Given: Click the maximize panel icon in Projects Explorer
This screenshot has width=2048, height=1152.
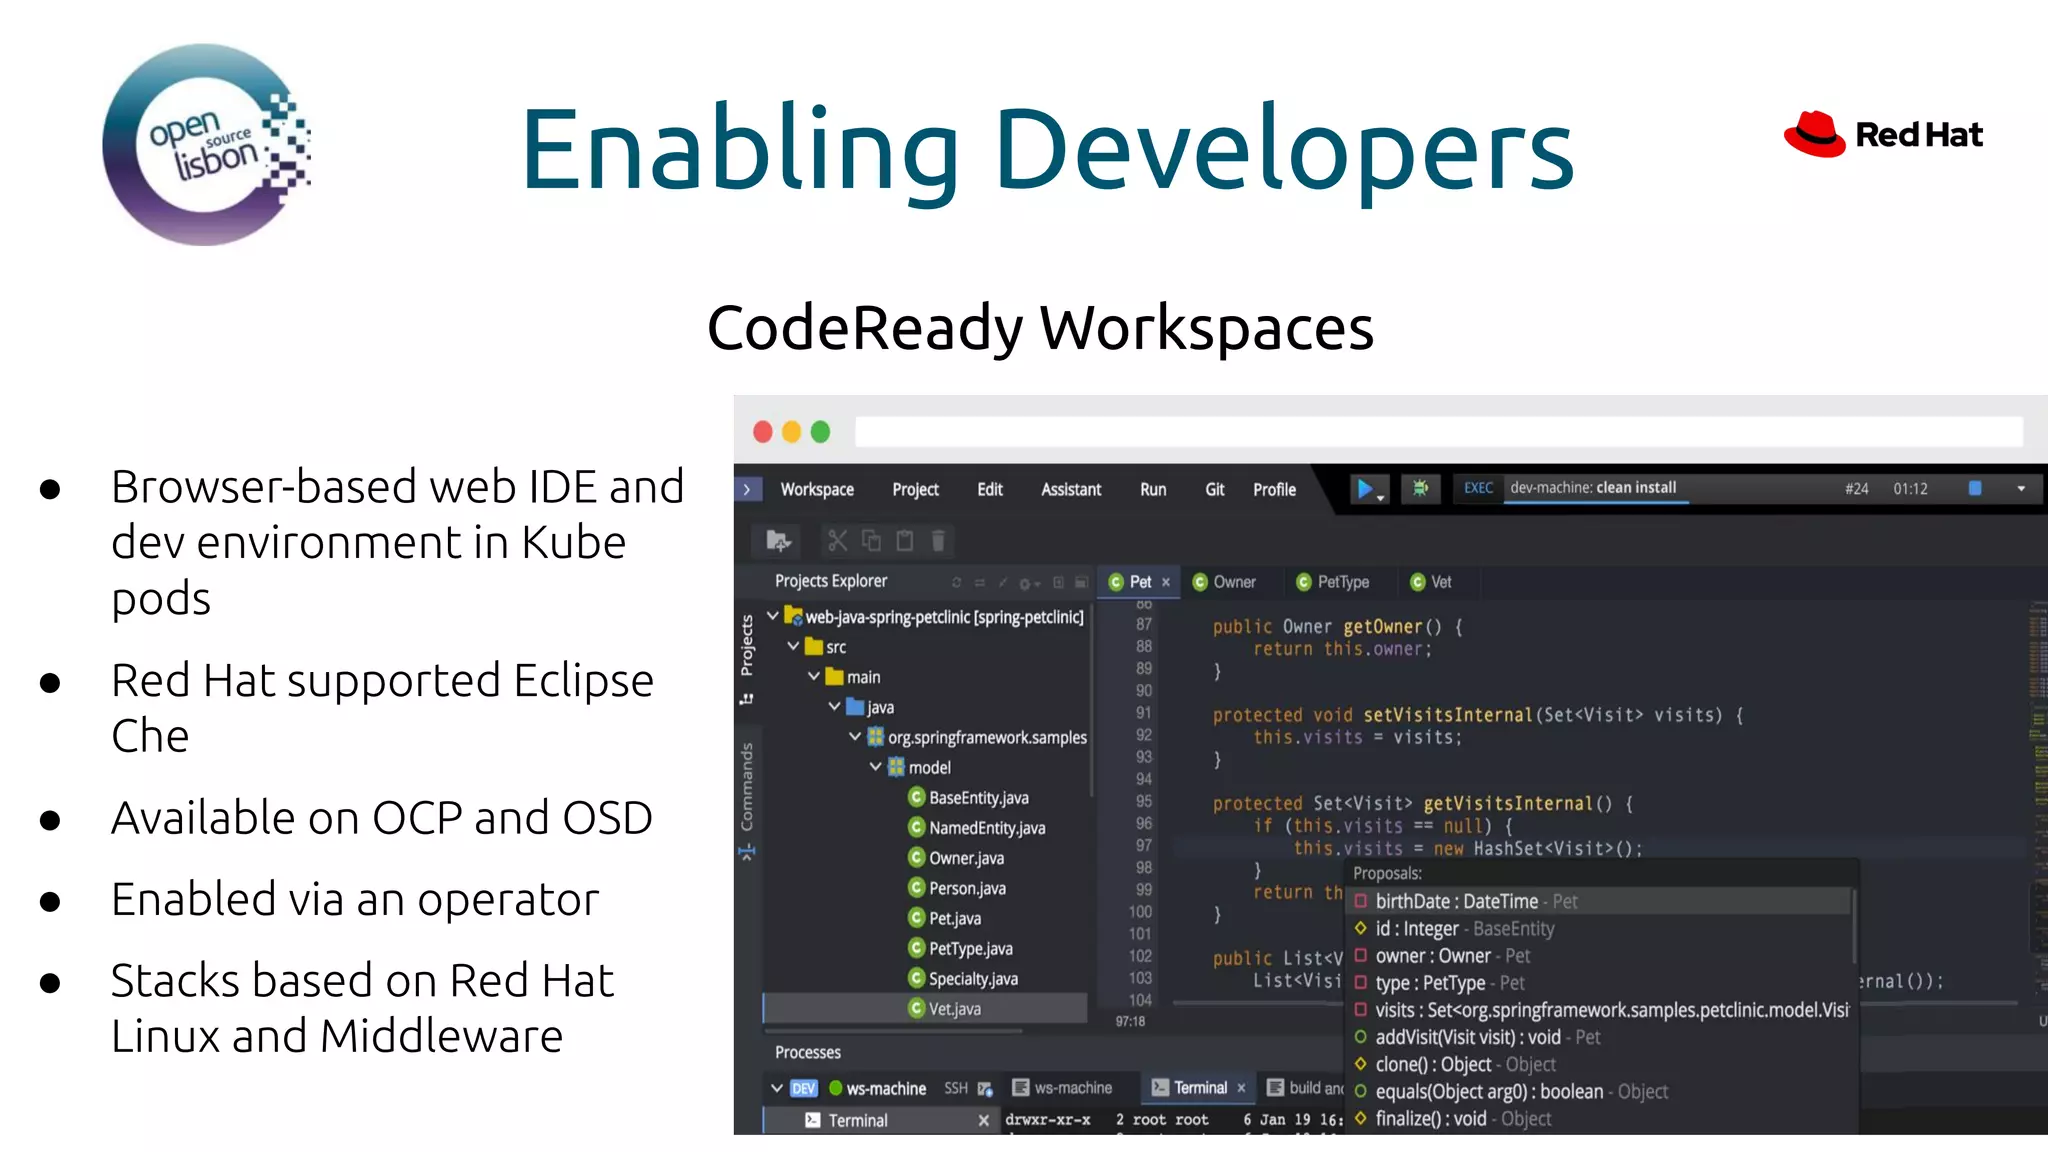Looking at the screenshot, I should pos(1058,582).
